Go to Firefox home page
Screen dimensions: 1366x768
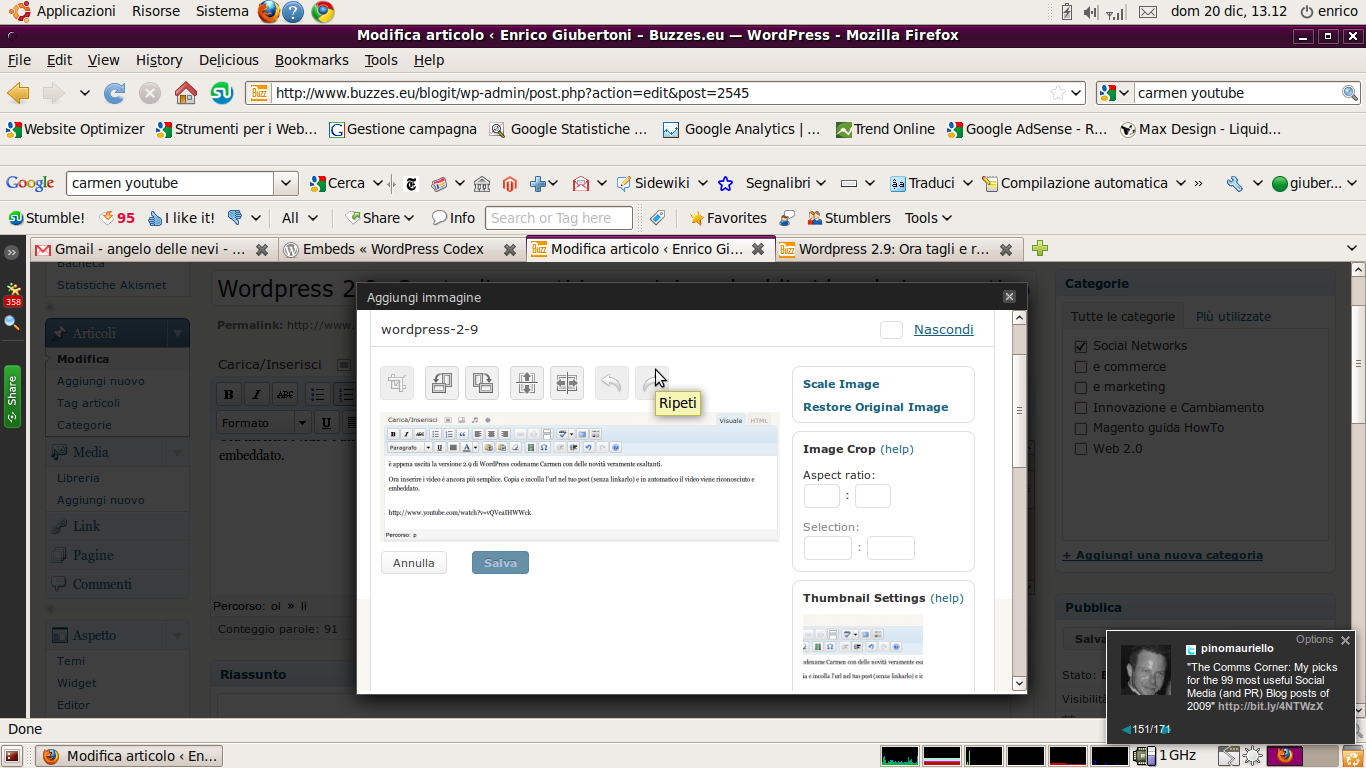pyautogui.click(x=186, y=93)
